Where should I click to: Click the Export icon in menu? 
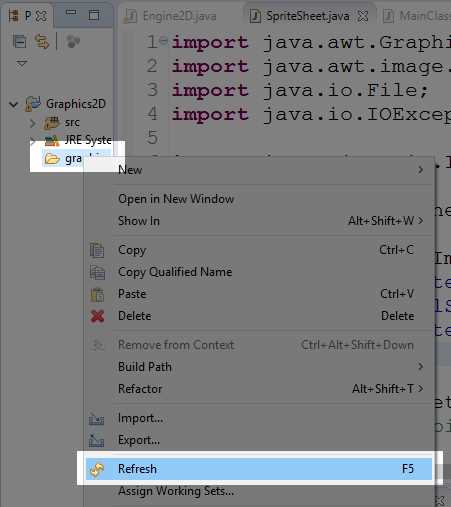pos(97,441)
